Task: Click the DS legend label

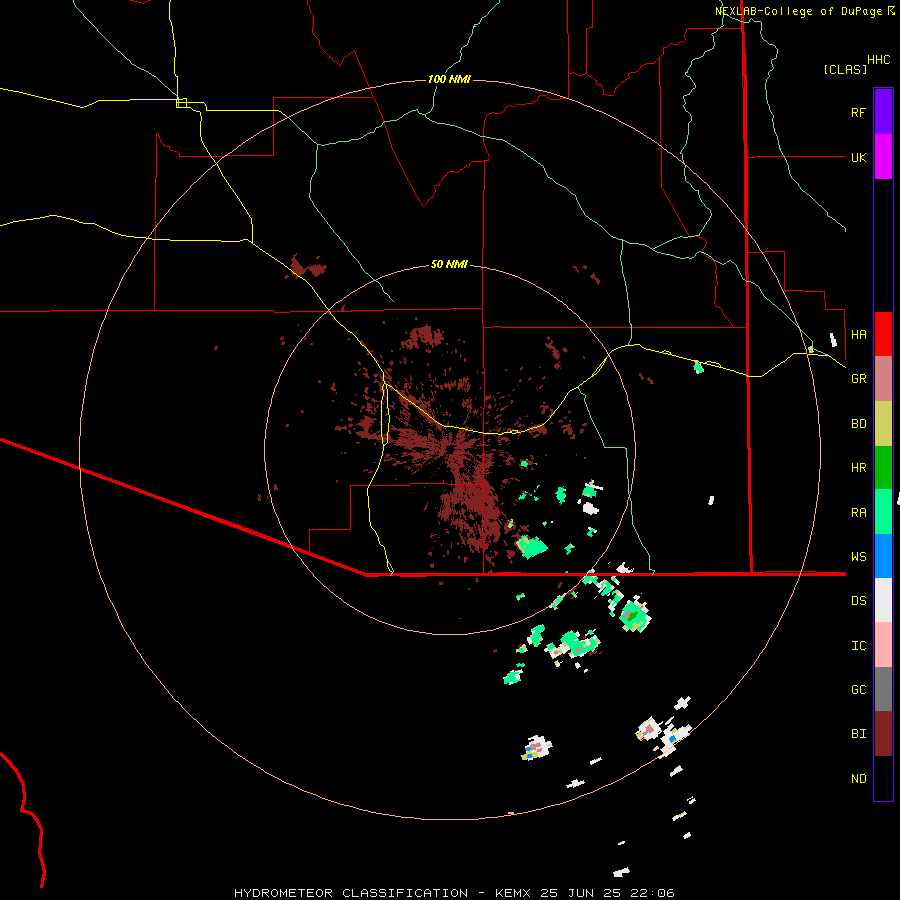Action: tap(859, 601)
